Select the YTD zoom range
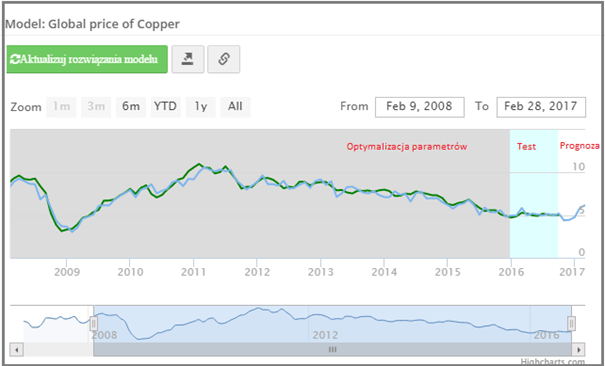Image resolution: width=605 pixels, height=366 pixels. point(166,107)
